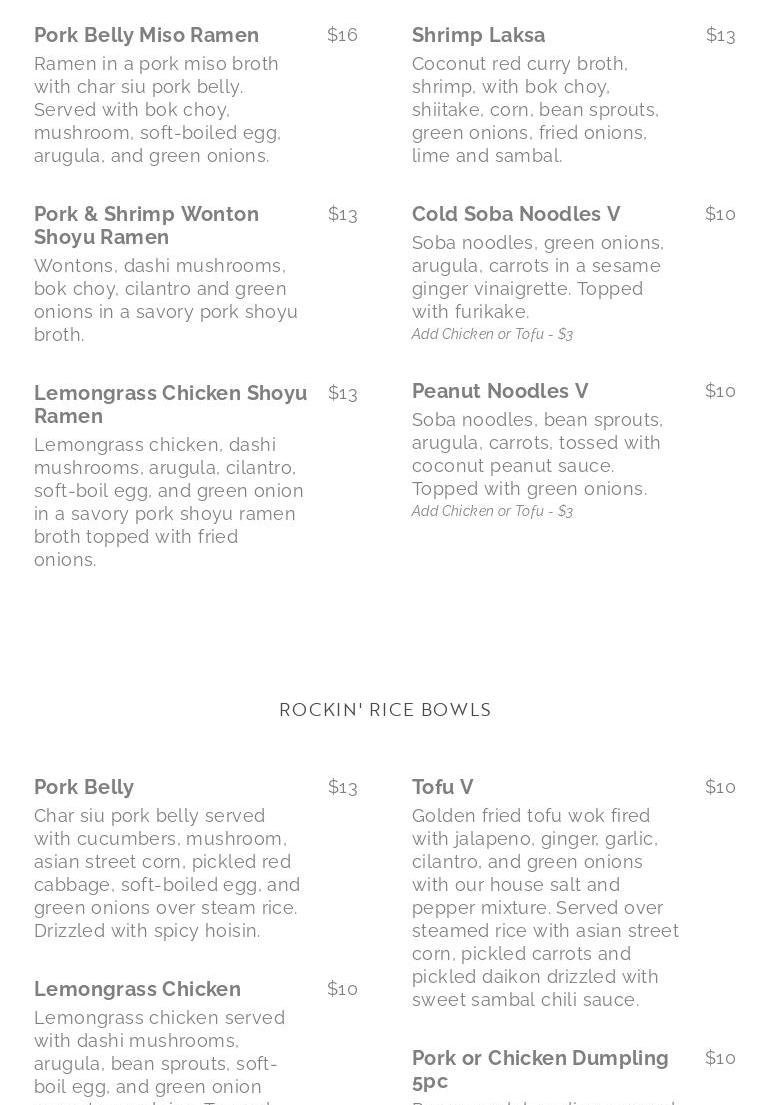Image resolution: width=770 pixels, height=1105 pixels.
Task: Click the Tofu V bowl description text
Action: (545, 908)
